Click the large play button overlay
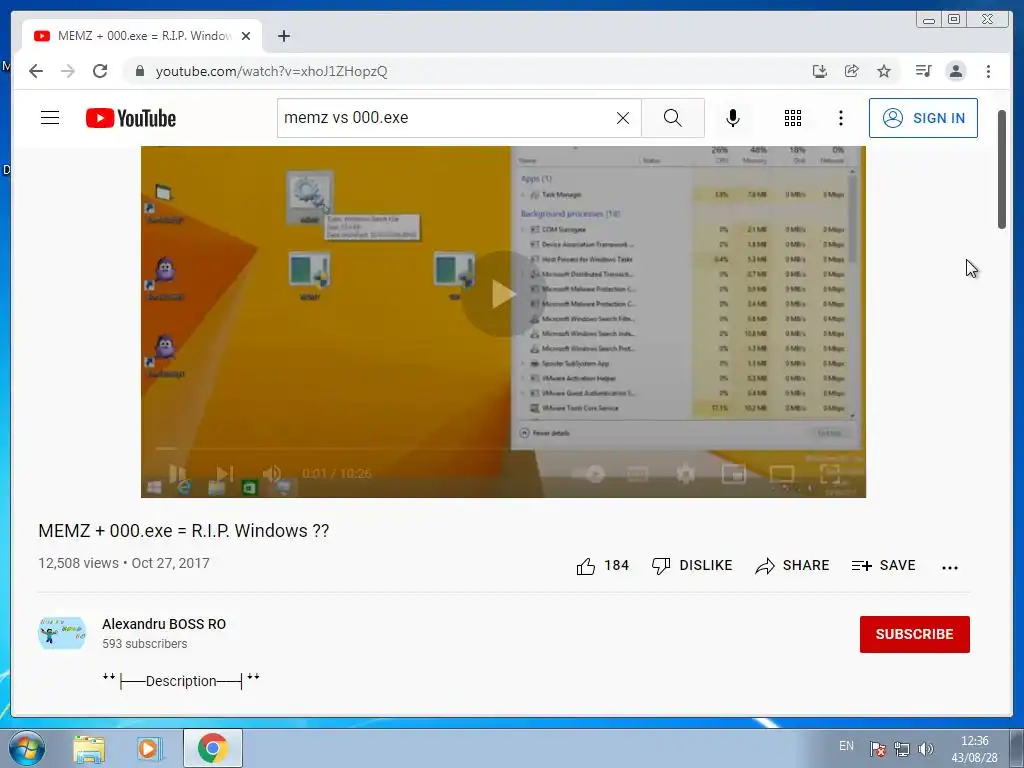The width and height of the screenshot is (1024, 768). pyautogui.click(x=504, y=294)
